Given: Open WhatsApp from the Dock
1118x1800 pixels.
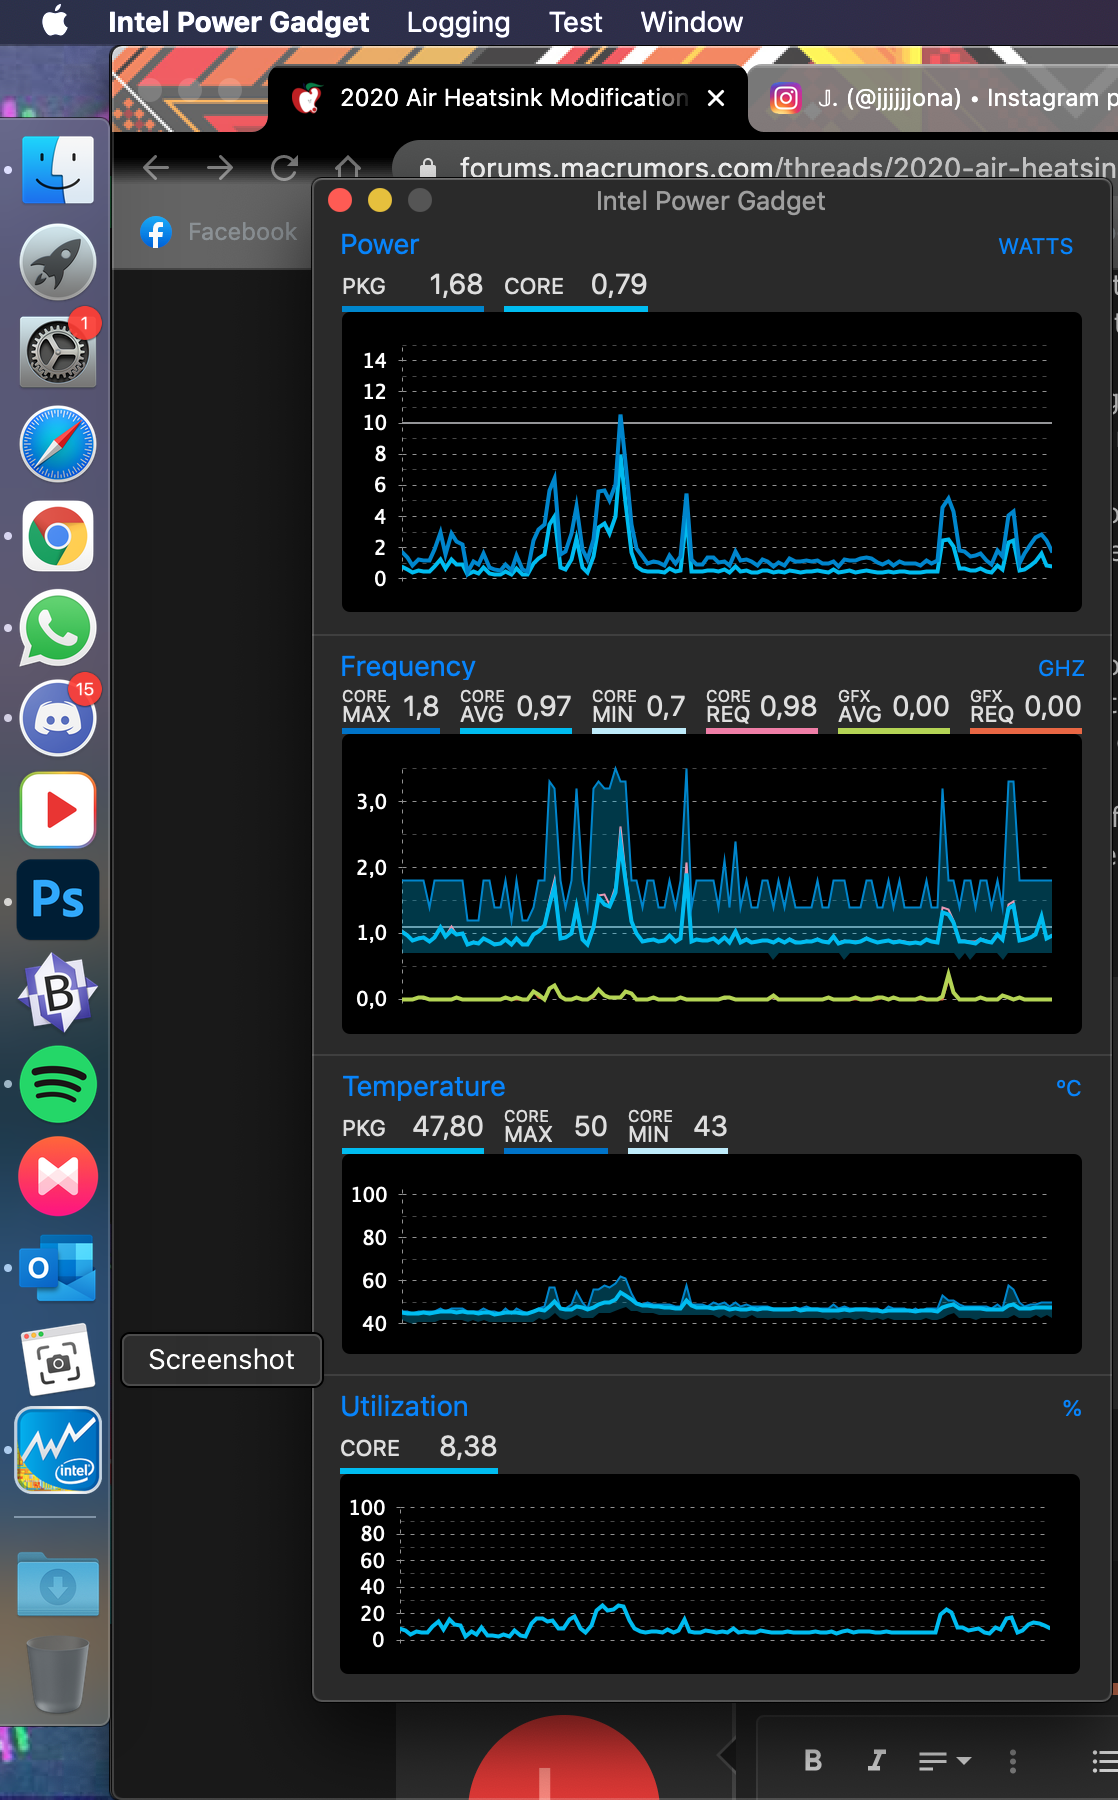Looking at the screenshot, I should (58, 628).
